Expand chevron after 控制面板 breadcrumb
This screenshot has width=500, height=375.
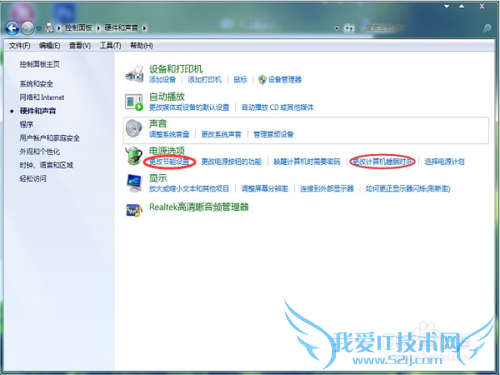(98, 28)
